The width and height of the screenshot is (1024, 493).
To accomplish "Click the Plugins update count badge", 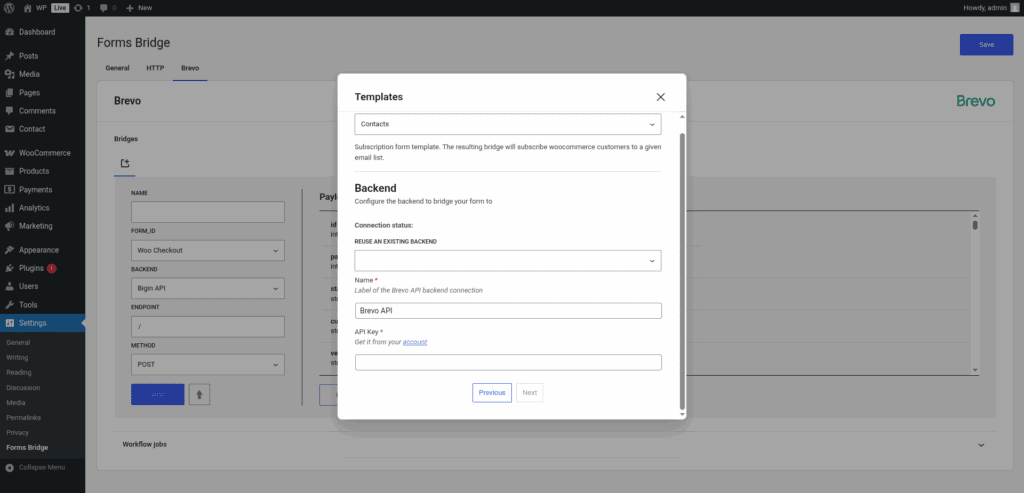I will pyautogui.click(x=52, y=268).
